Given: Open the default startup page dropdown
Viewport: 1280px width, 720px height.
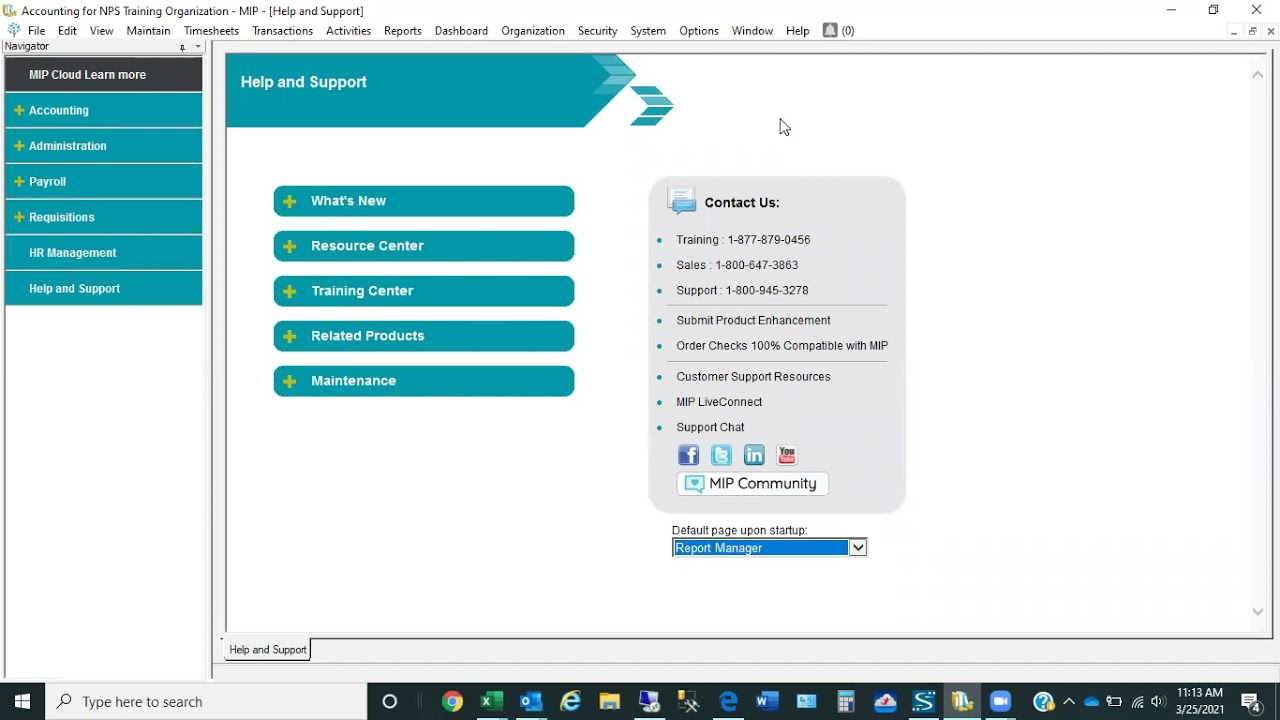Looking at the screenshot, I should (857, 548).
